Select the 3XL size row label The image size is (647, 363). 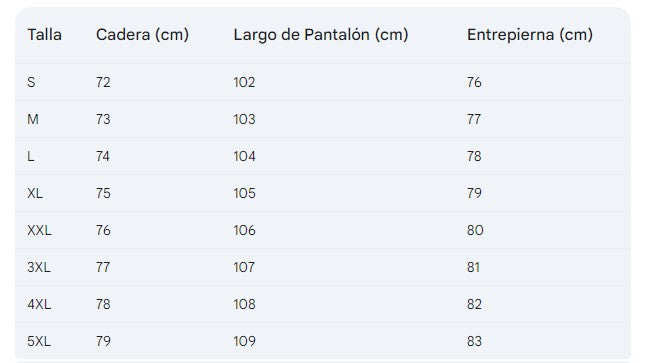39,267
